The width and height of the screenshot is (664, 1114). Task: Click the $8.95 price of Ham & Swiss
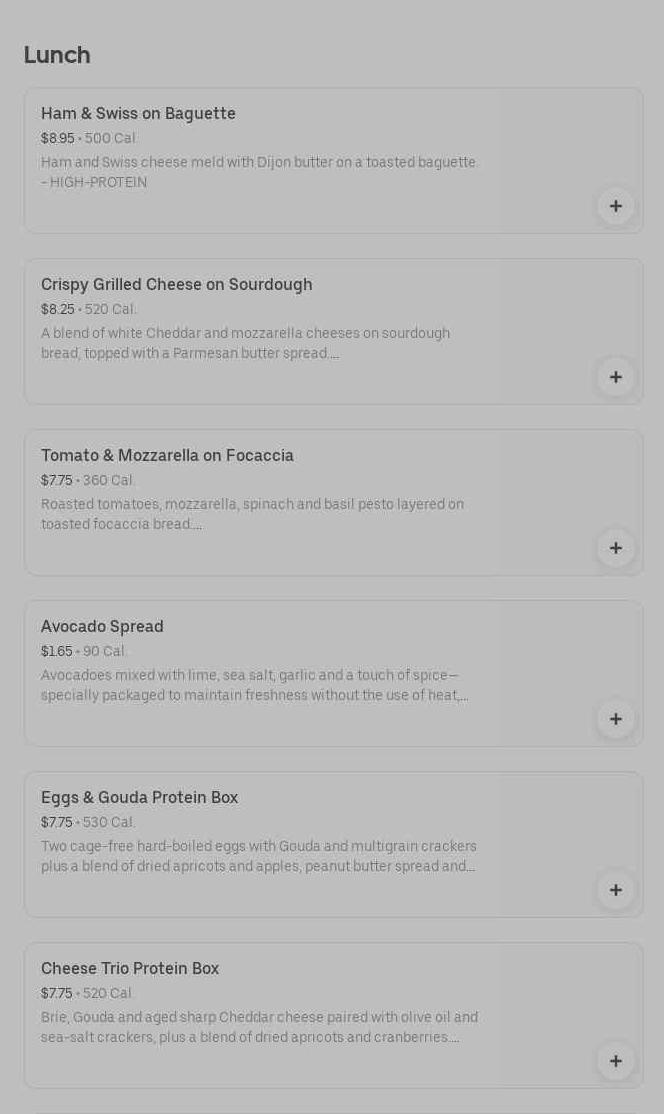click(x=58, y=139)
